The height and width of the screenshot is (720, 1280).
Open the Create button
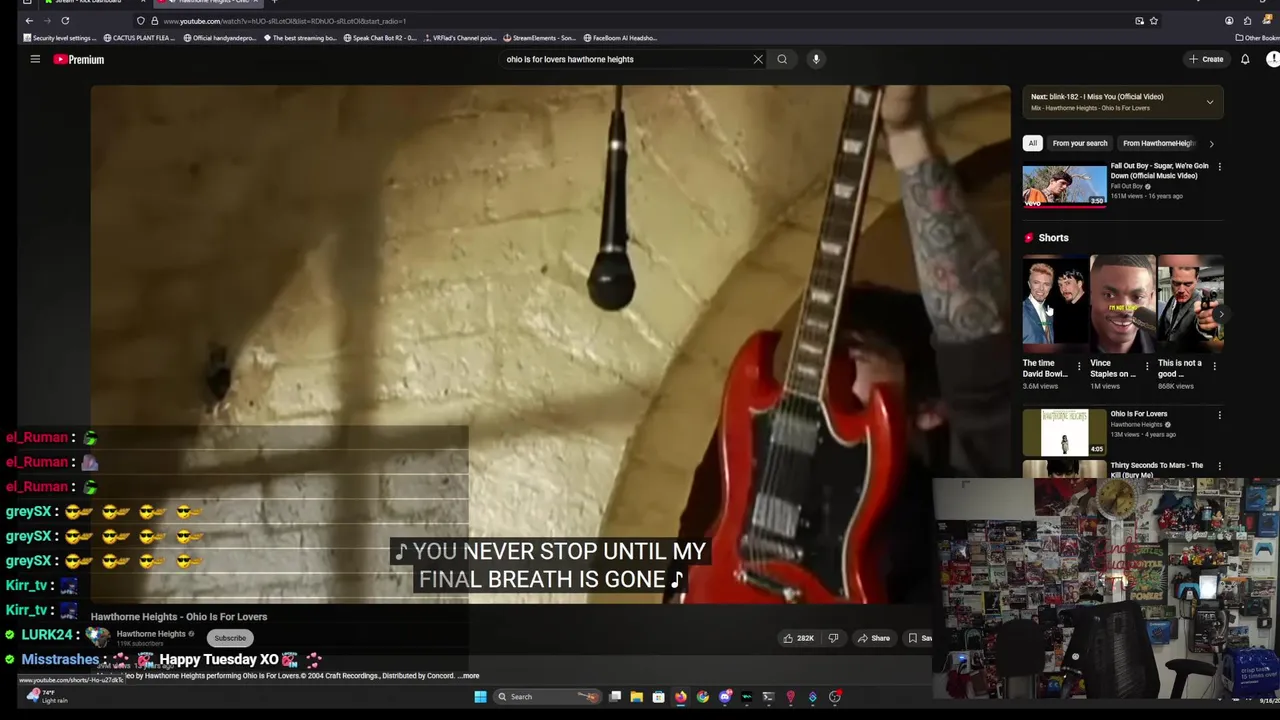tap(1206, 59)
